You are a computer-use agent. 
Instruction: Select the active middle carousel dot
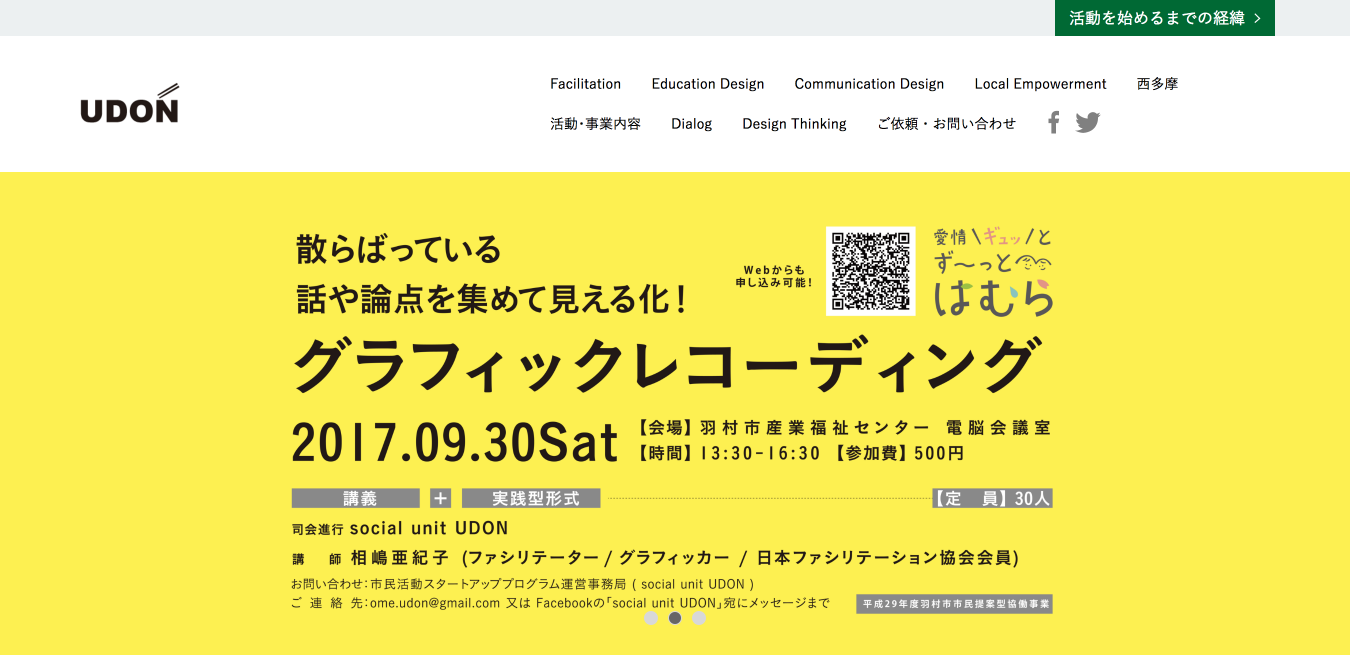(675, 618)
